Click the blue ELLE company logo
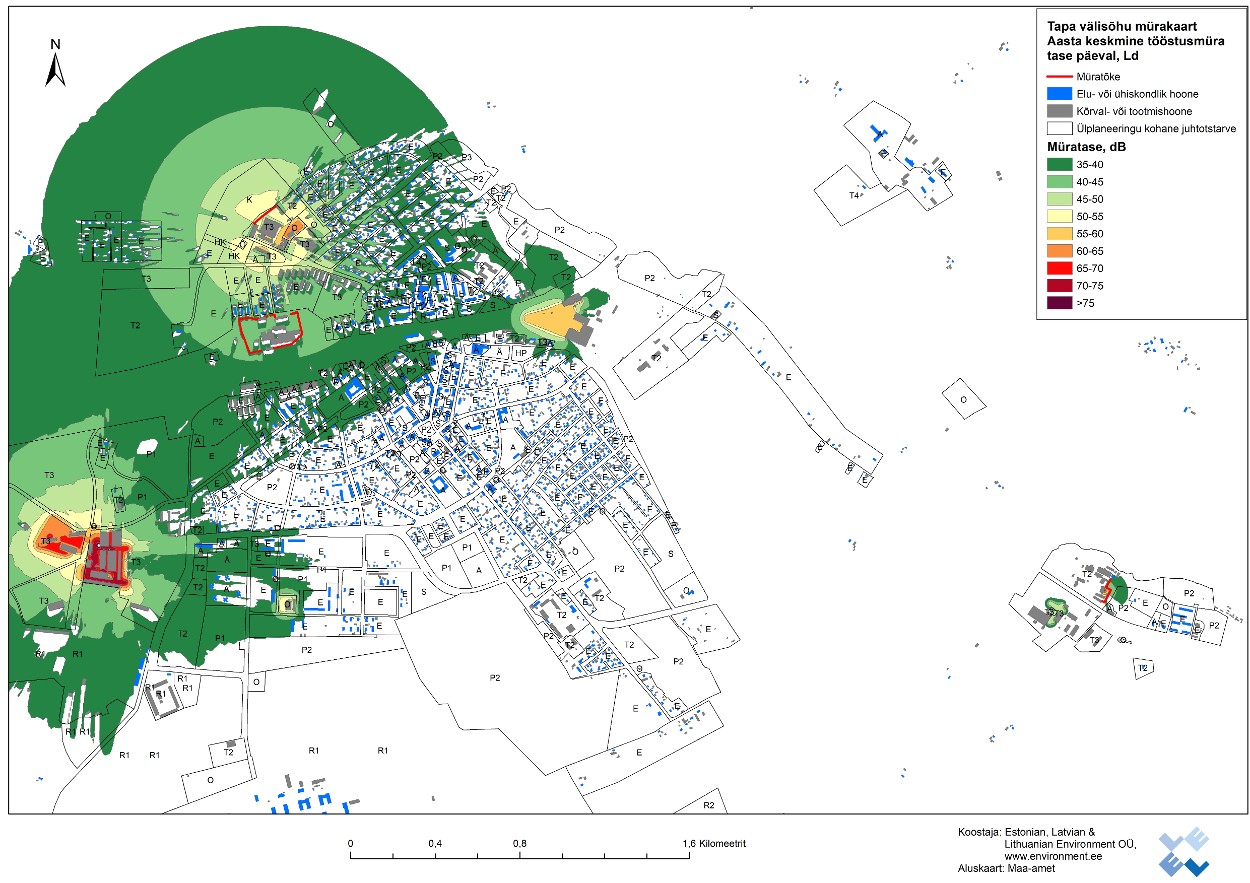 1185,852
